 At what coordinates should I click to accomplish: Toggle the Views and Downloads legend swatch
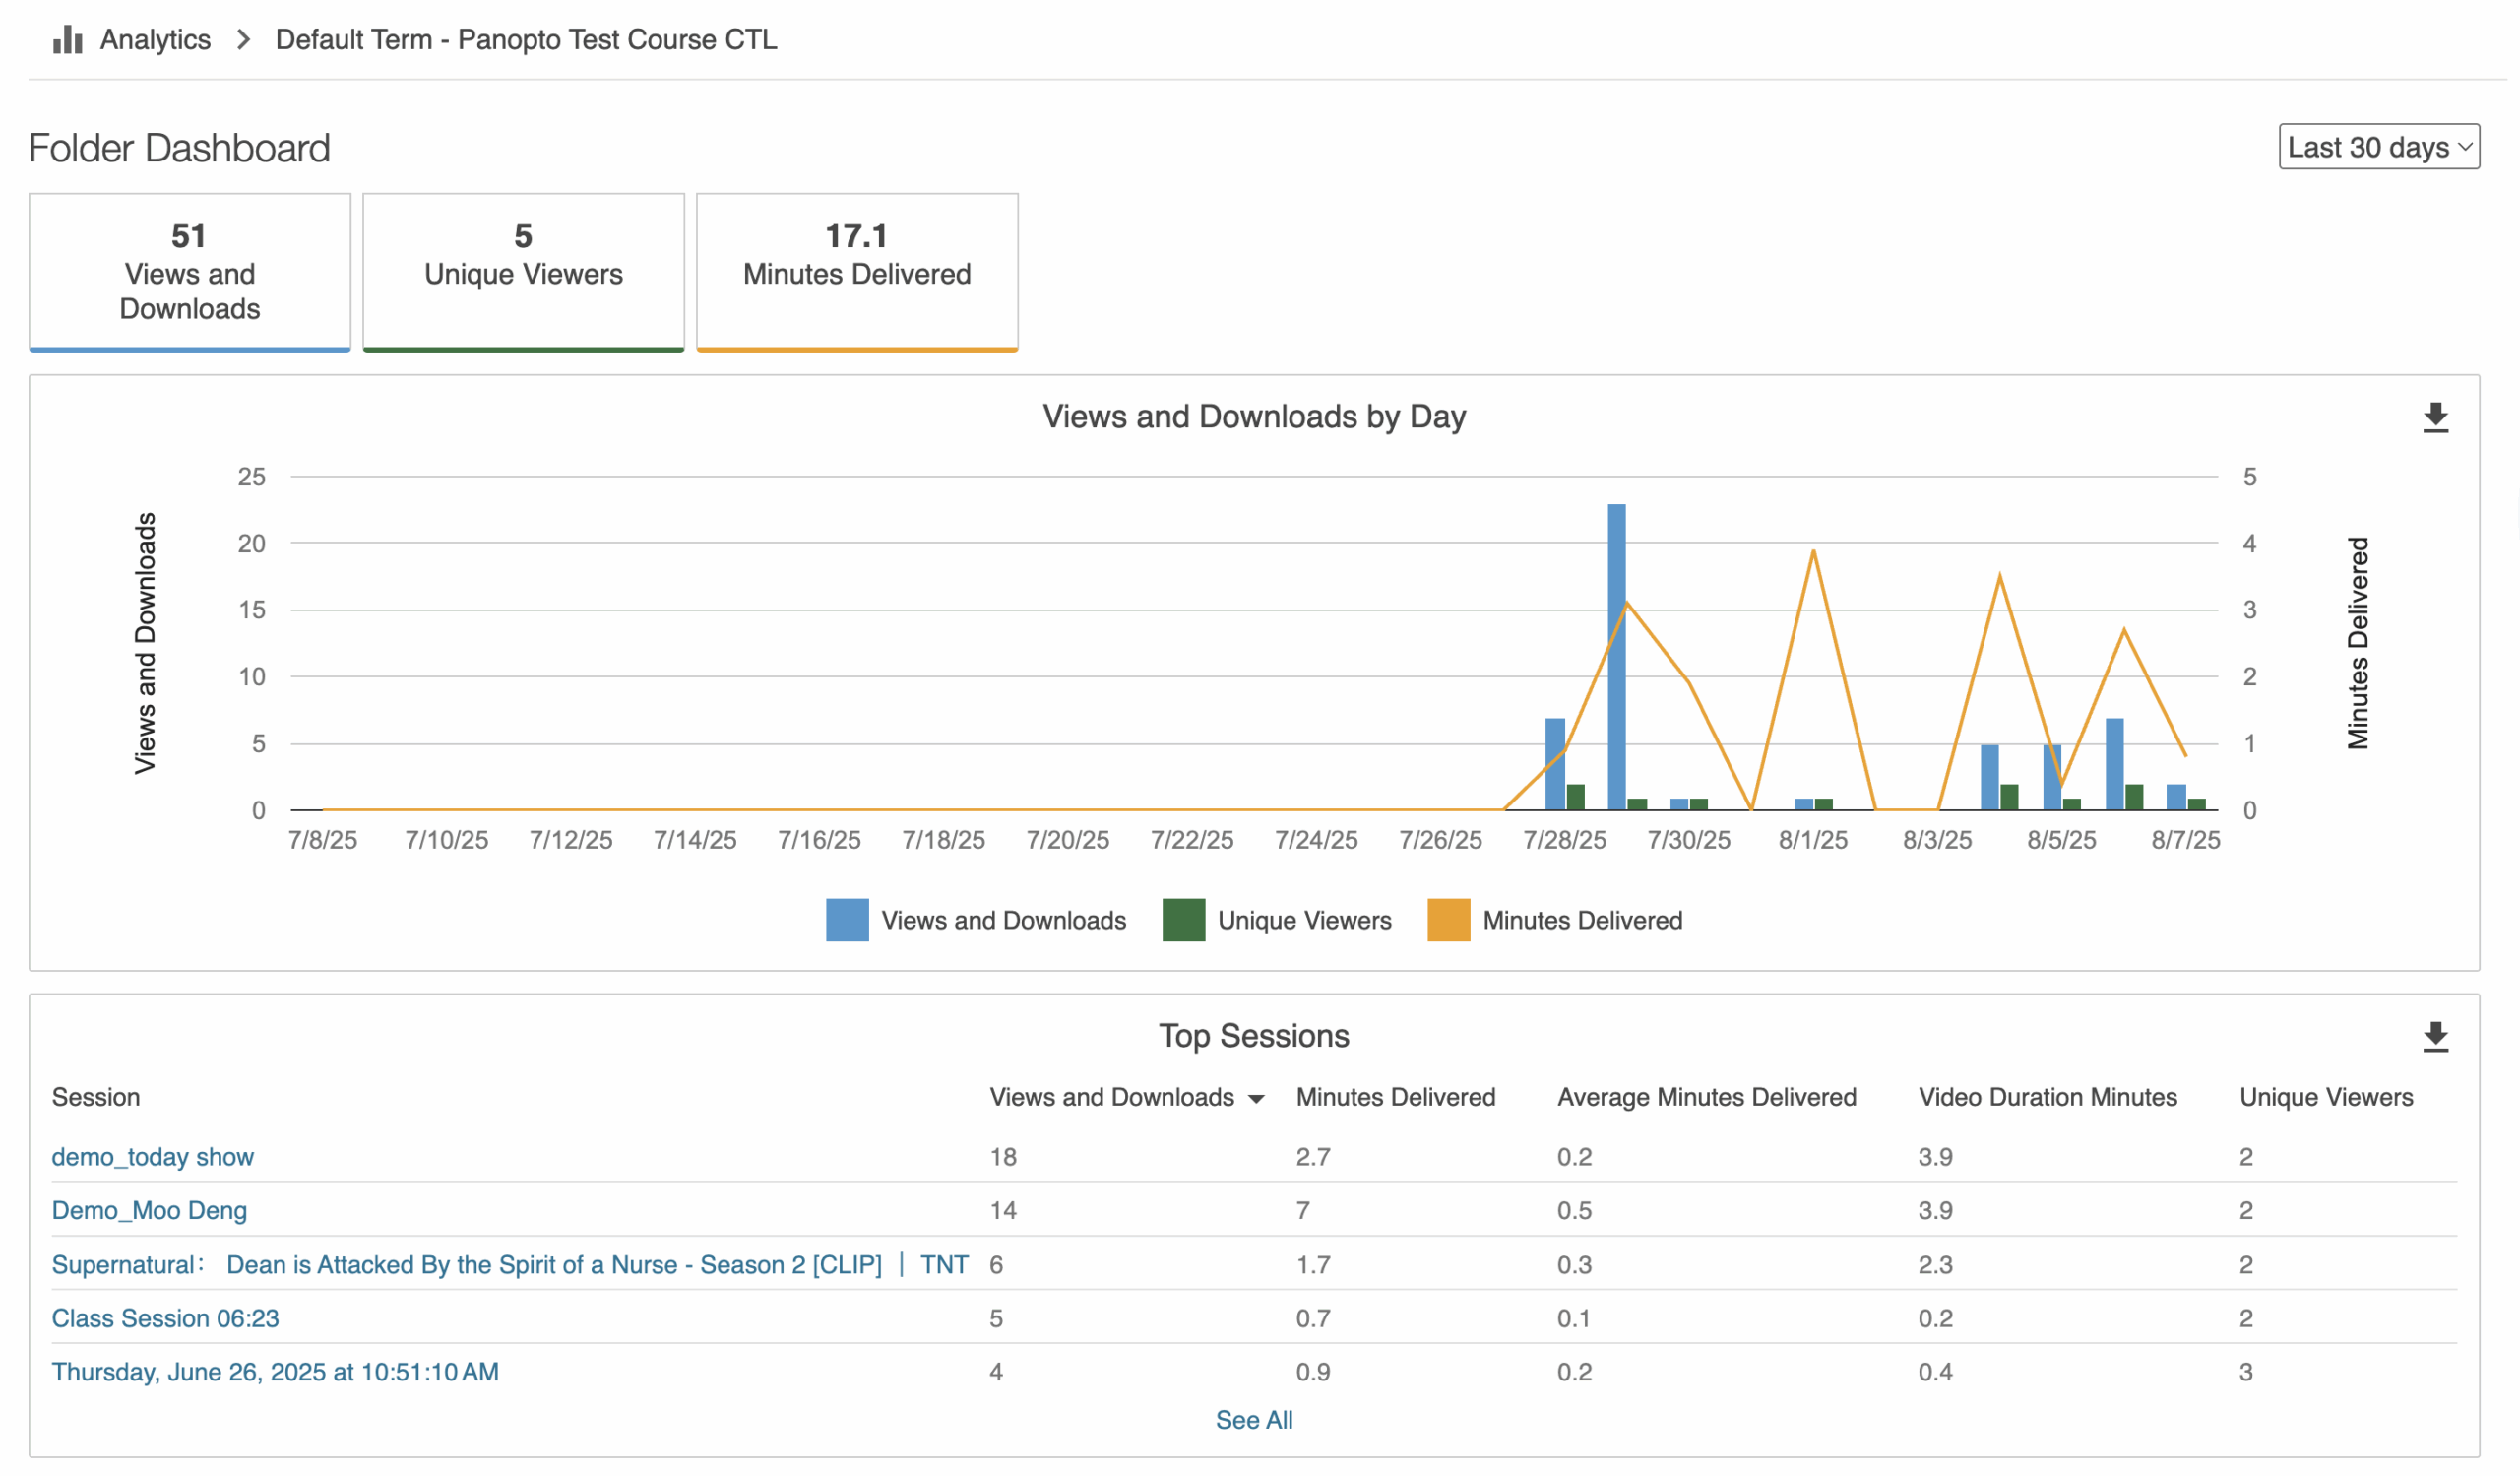click(x=846, y=920)
